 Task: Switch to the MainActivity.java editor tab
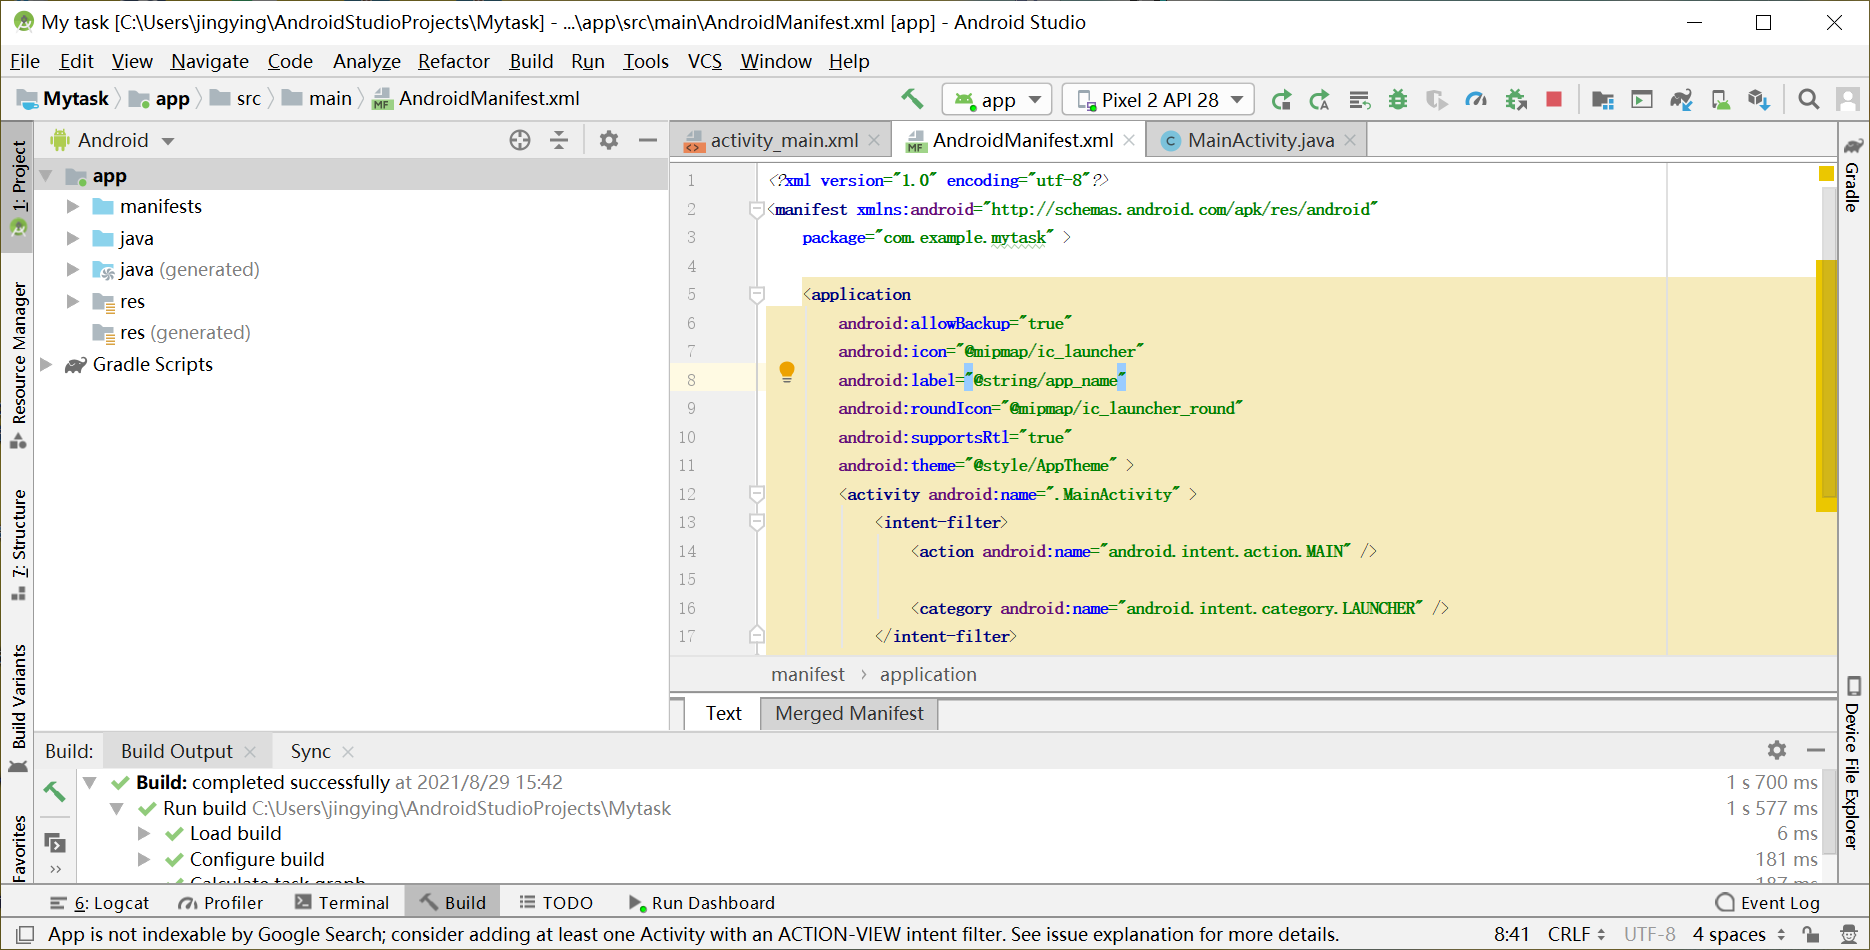tap(1260, 141)
